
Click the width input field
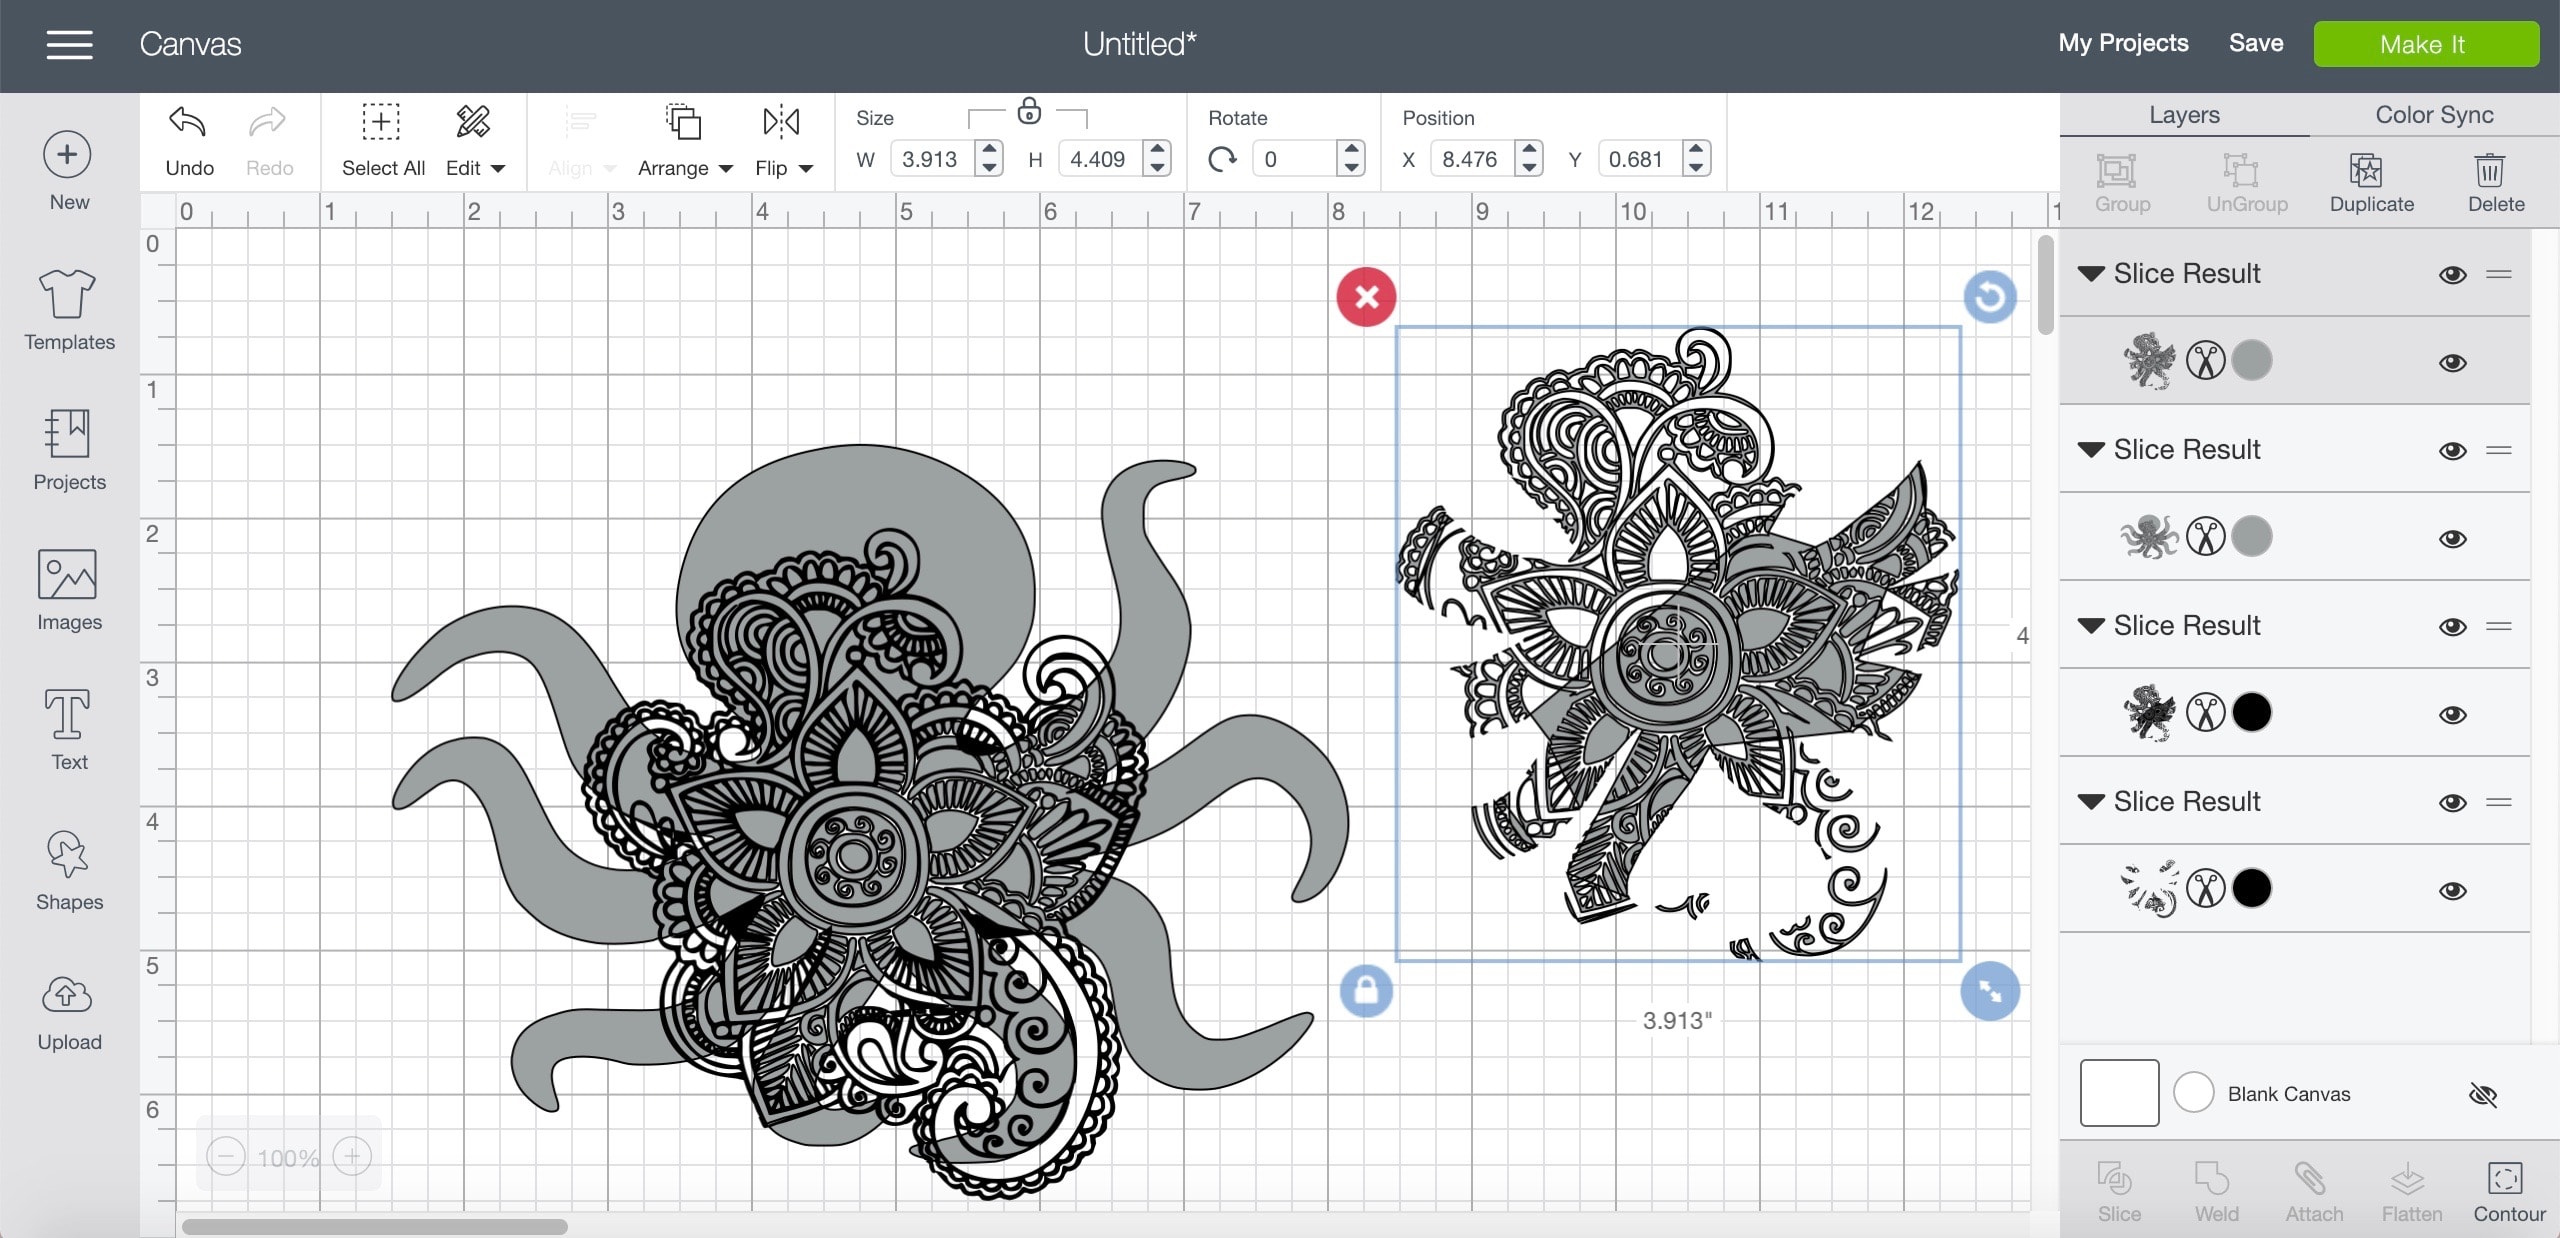point(933,159)
